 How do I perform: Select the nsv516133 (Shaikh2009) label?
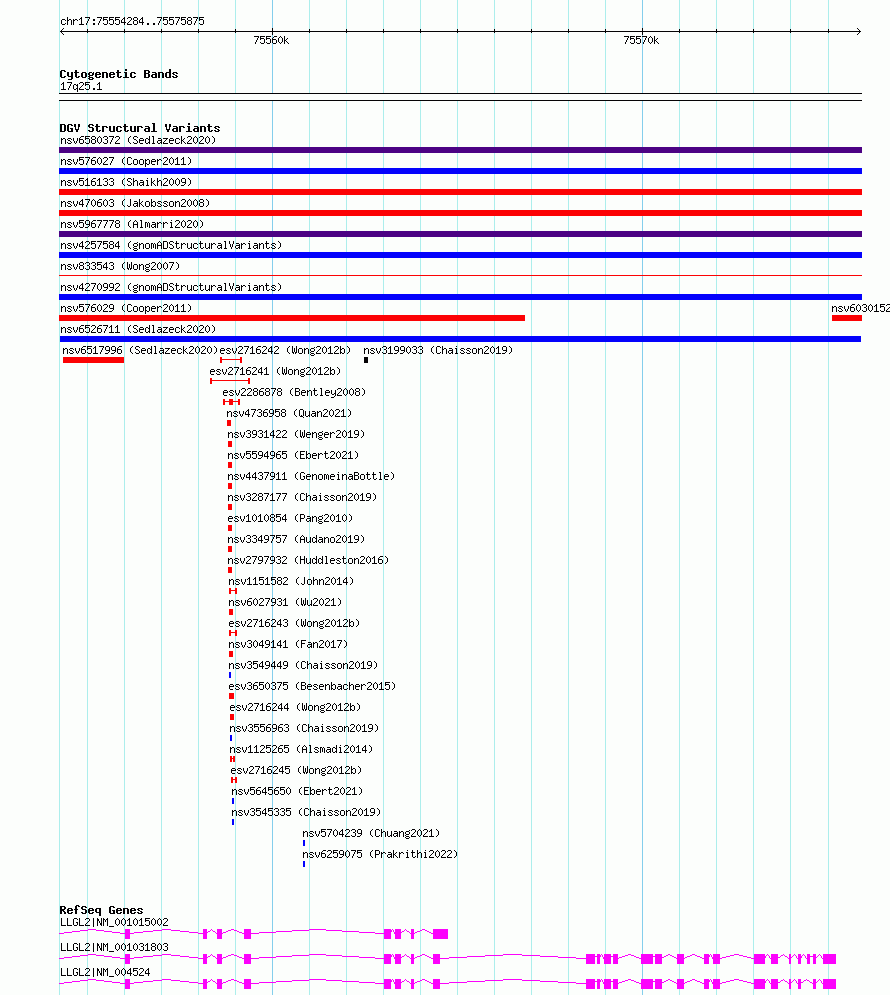(x=126, y=182)
